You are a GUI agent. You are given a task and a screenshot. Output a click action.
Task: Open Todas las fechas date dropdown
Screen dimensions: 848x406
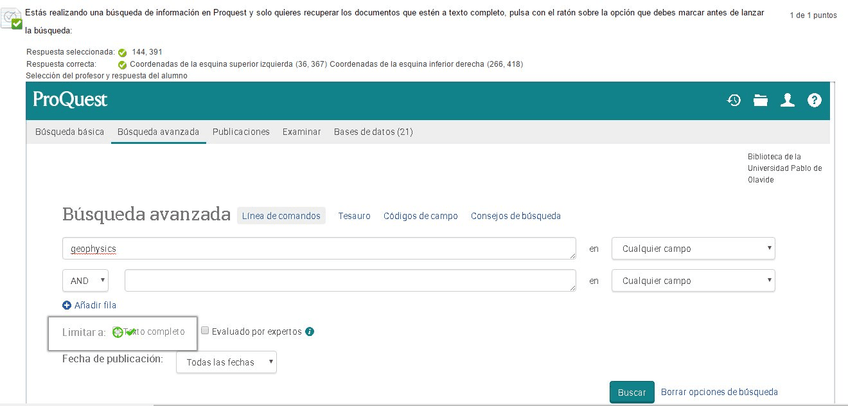pyautogui.click(x=226, y=362)
